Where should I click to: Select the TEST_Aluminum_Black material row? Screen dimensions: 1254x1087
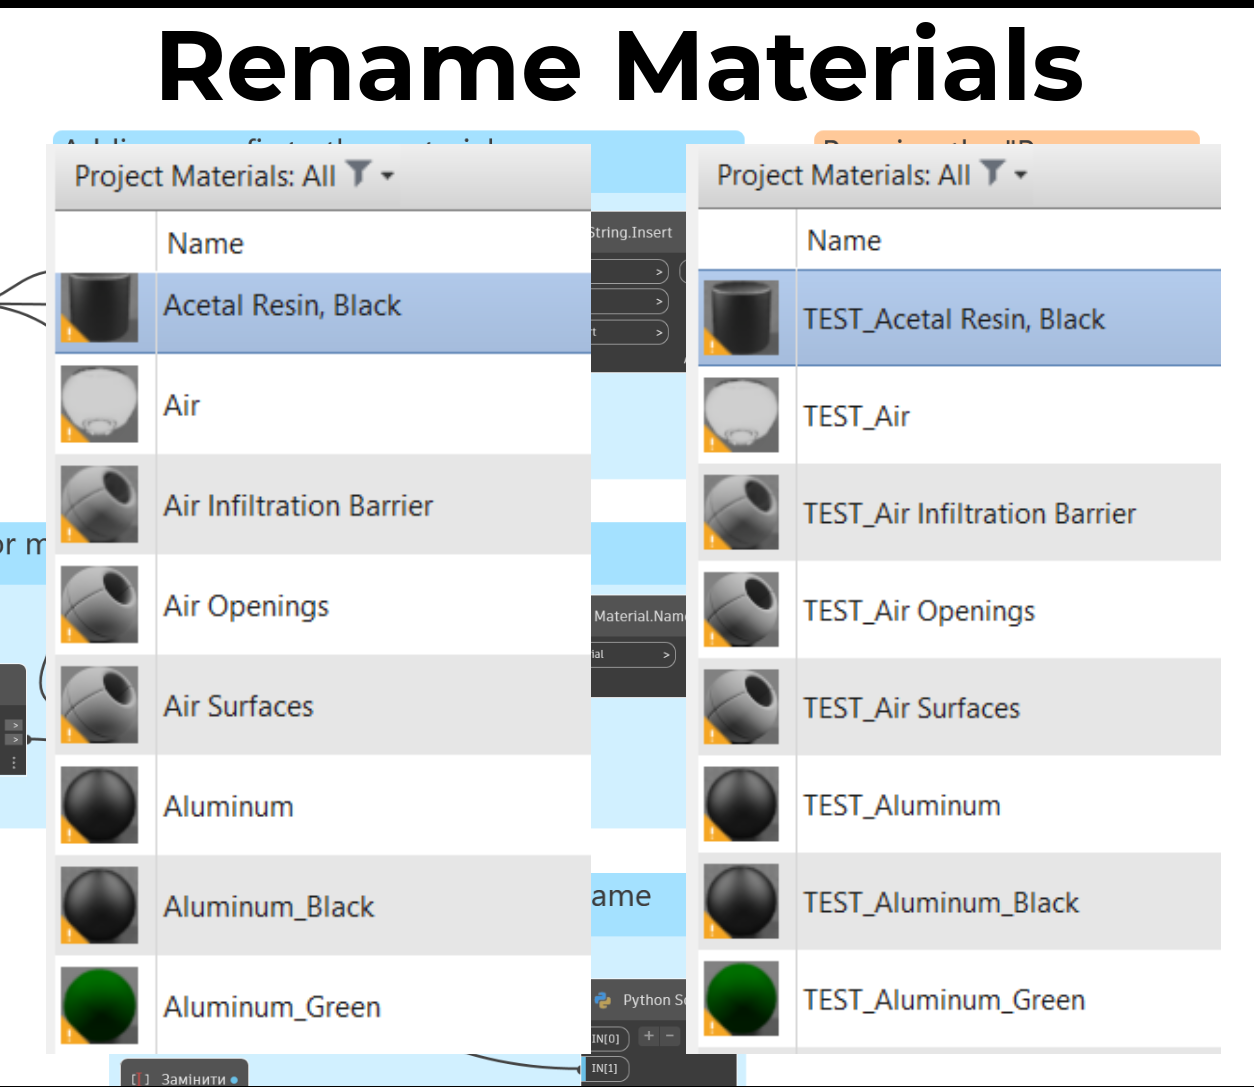click(941, 903)
